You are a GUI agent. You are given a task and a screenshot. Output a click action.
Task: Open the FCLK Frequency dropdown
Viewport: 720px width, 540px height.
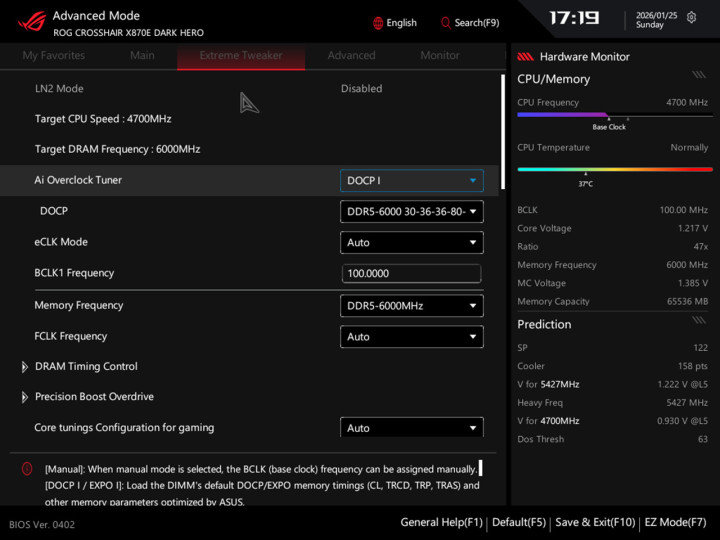411,337
